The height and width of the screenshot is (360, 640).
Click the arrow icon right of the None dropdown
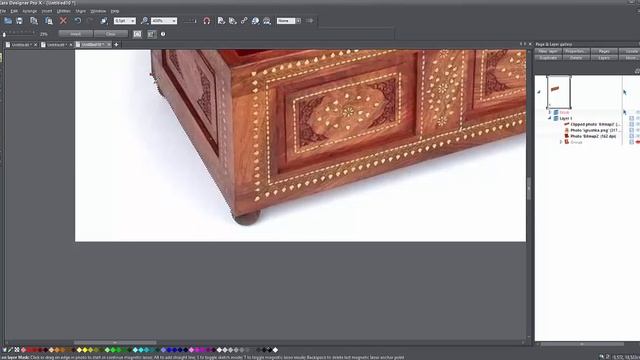pyautogui.click(x=310, y=21)
